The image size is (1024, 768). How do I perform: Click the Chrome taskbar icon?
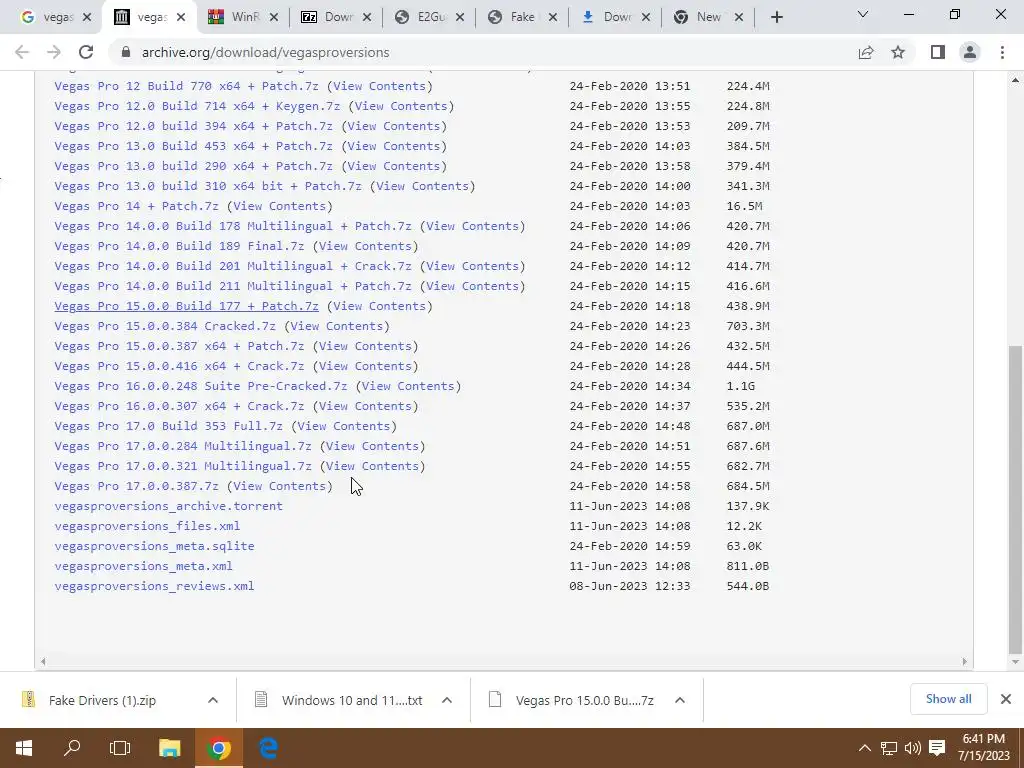click(219, 748)
